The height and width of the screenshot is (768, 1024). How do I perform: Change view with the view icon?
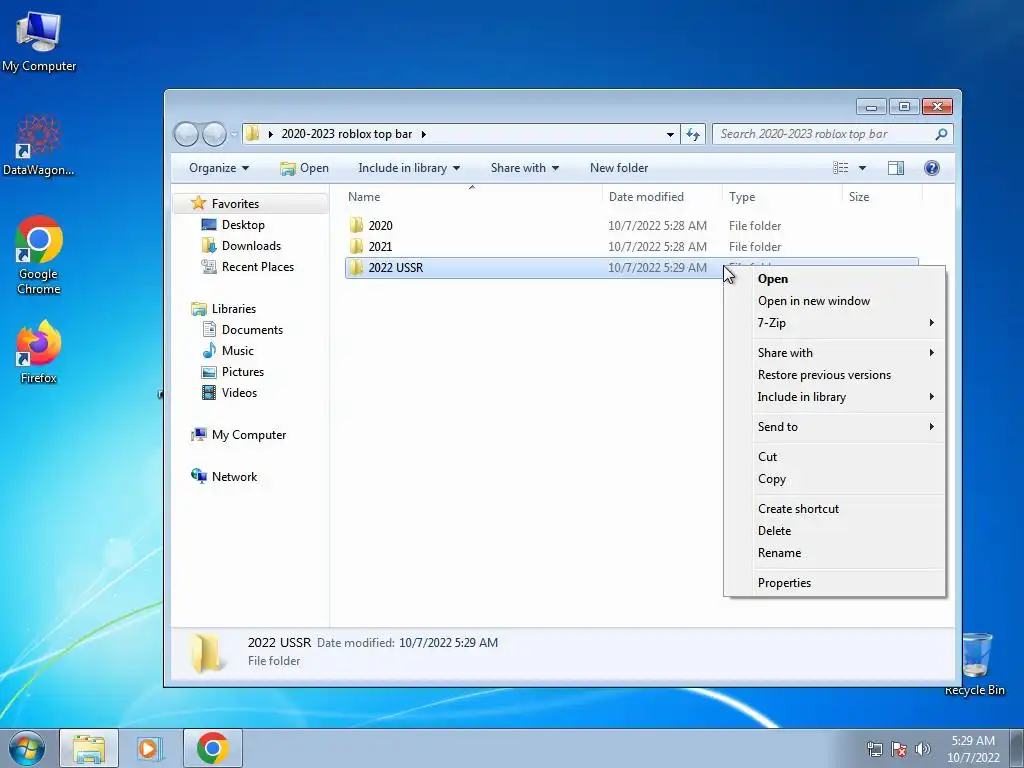(840, 168)
